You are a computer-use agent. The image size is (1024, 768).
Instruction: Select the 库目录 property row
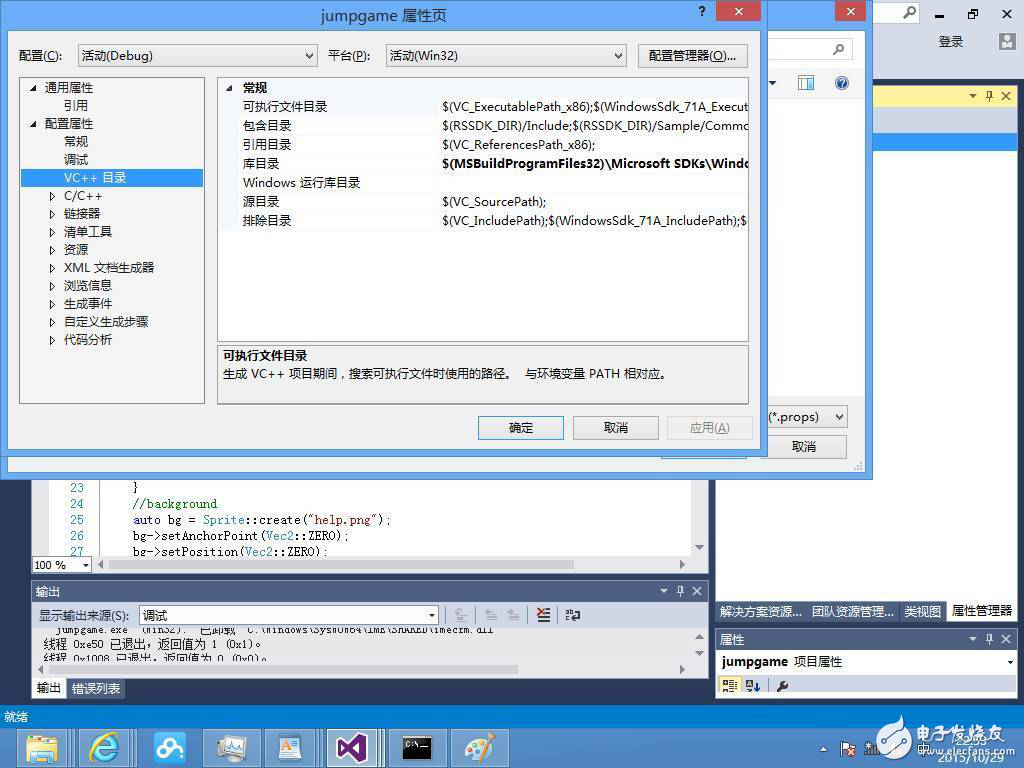[x=261, y=164]
